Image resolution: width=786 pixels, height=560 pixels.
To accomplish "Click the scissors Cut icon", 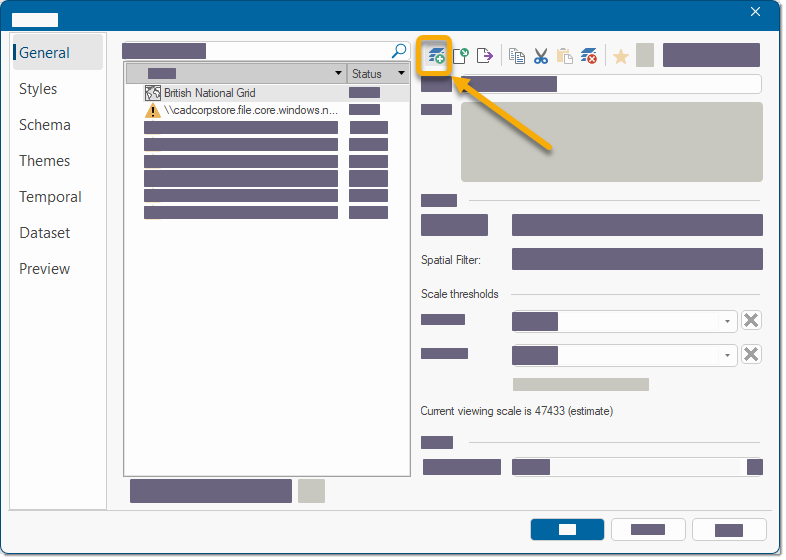I will [541, 56].
